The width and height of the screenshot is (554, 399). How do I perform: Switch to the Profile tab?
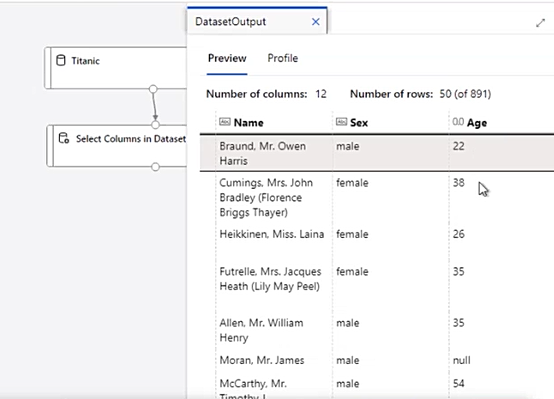283,58
